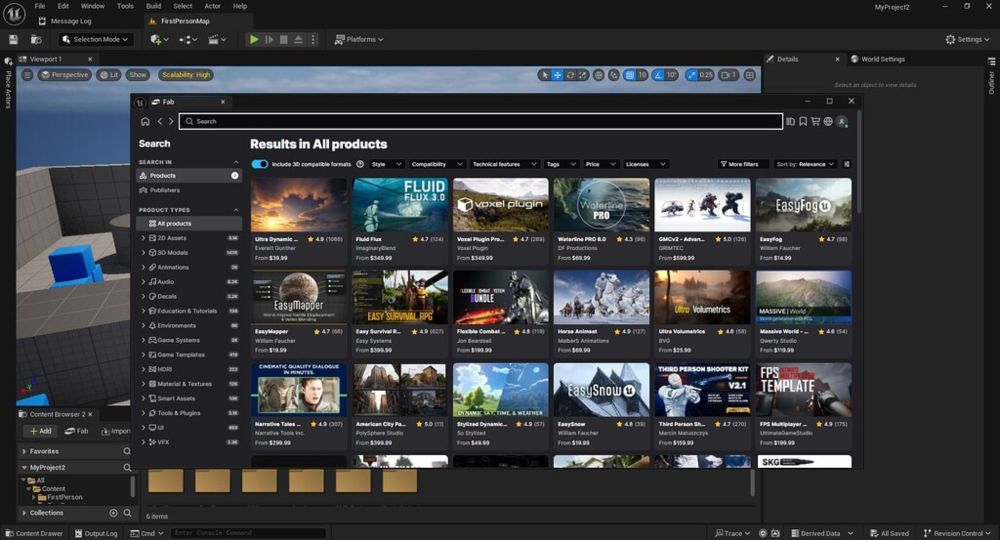This screenshot has width=1000, height=540.
Task: Open the viewport hamburger options menu
Action: (x=27, y=75)
